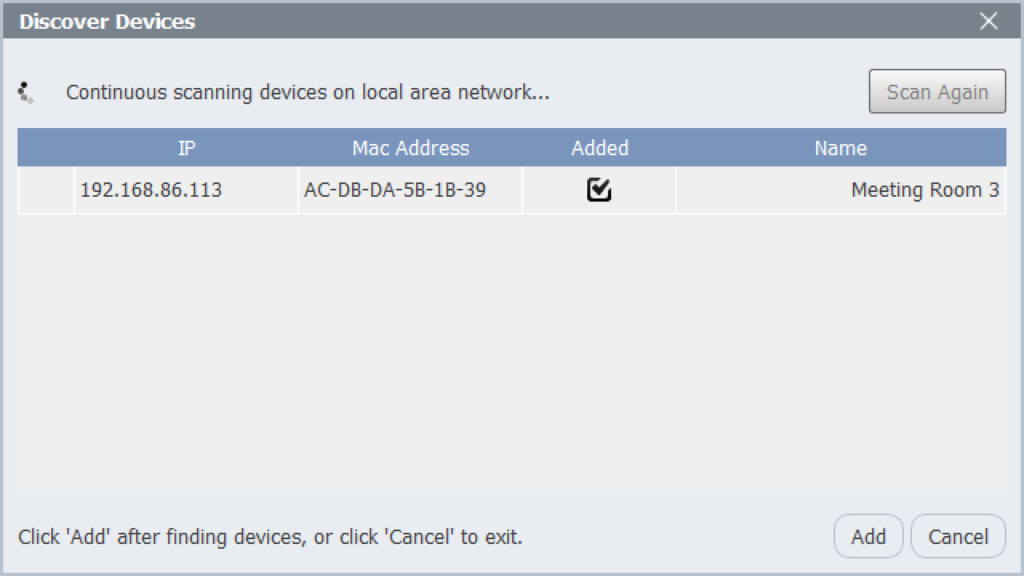
Task: Toggle the Added checkbox for Meeting Room 3
Action: click(599, 190)
